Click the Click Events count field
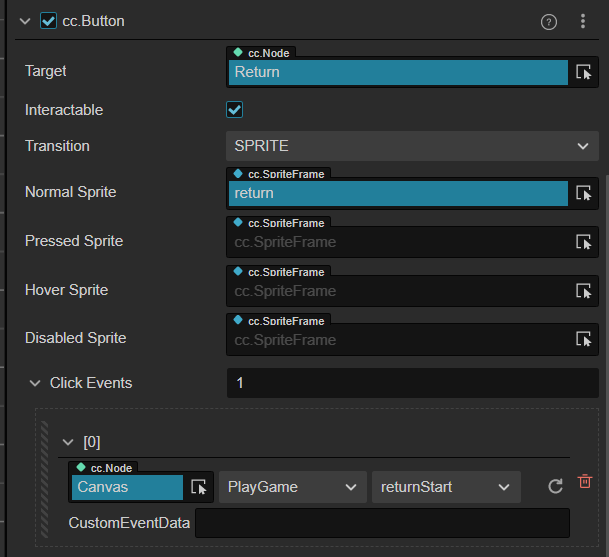The height and width of the screenshot is (557, 609). [412, 383]
